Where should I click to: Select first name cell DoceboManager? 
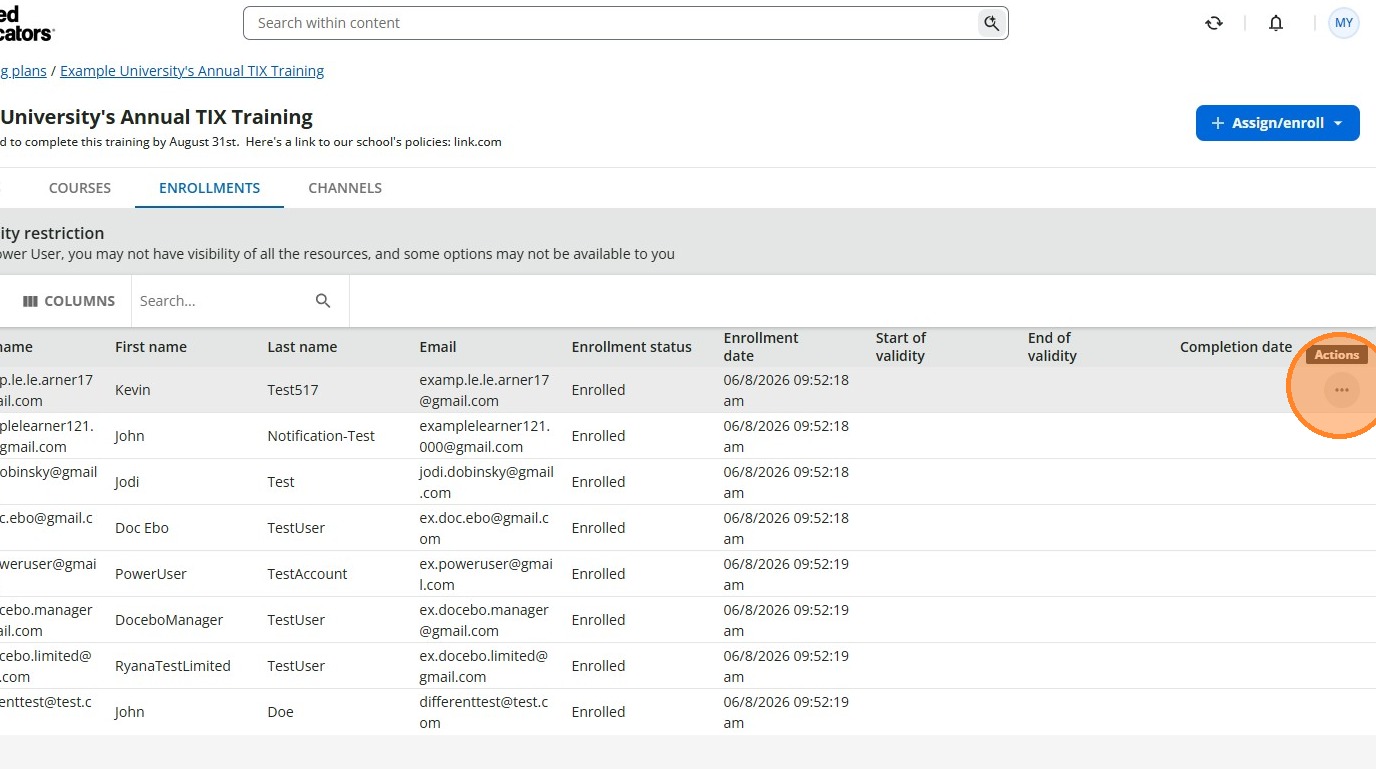[x=169, y=620]
